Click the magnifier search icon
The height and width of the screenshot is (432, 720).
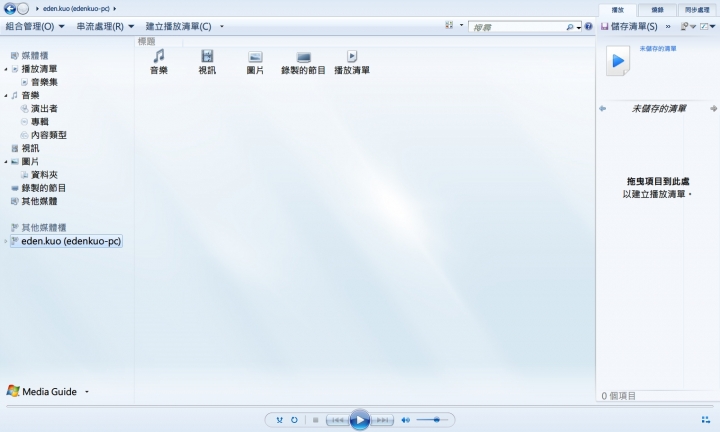(x=570, y=27)
